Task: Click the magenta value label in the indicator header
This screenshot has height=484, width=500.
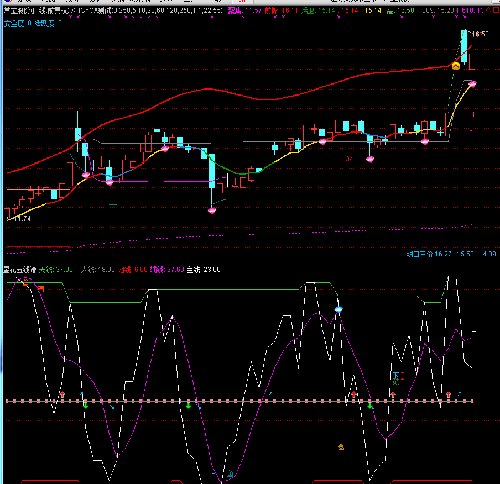Action: 167,269
